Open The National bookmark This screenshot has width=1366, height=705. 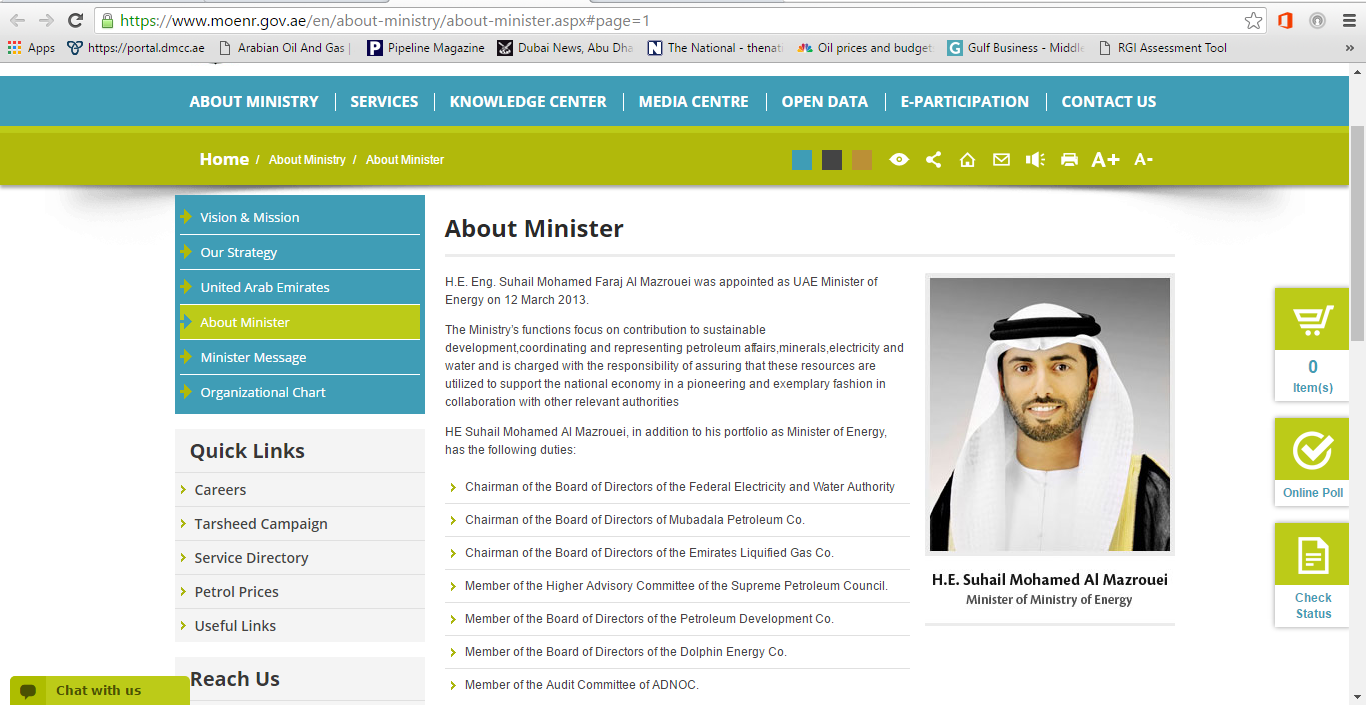tap(715, 48)
